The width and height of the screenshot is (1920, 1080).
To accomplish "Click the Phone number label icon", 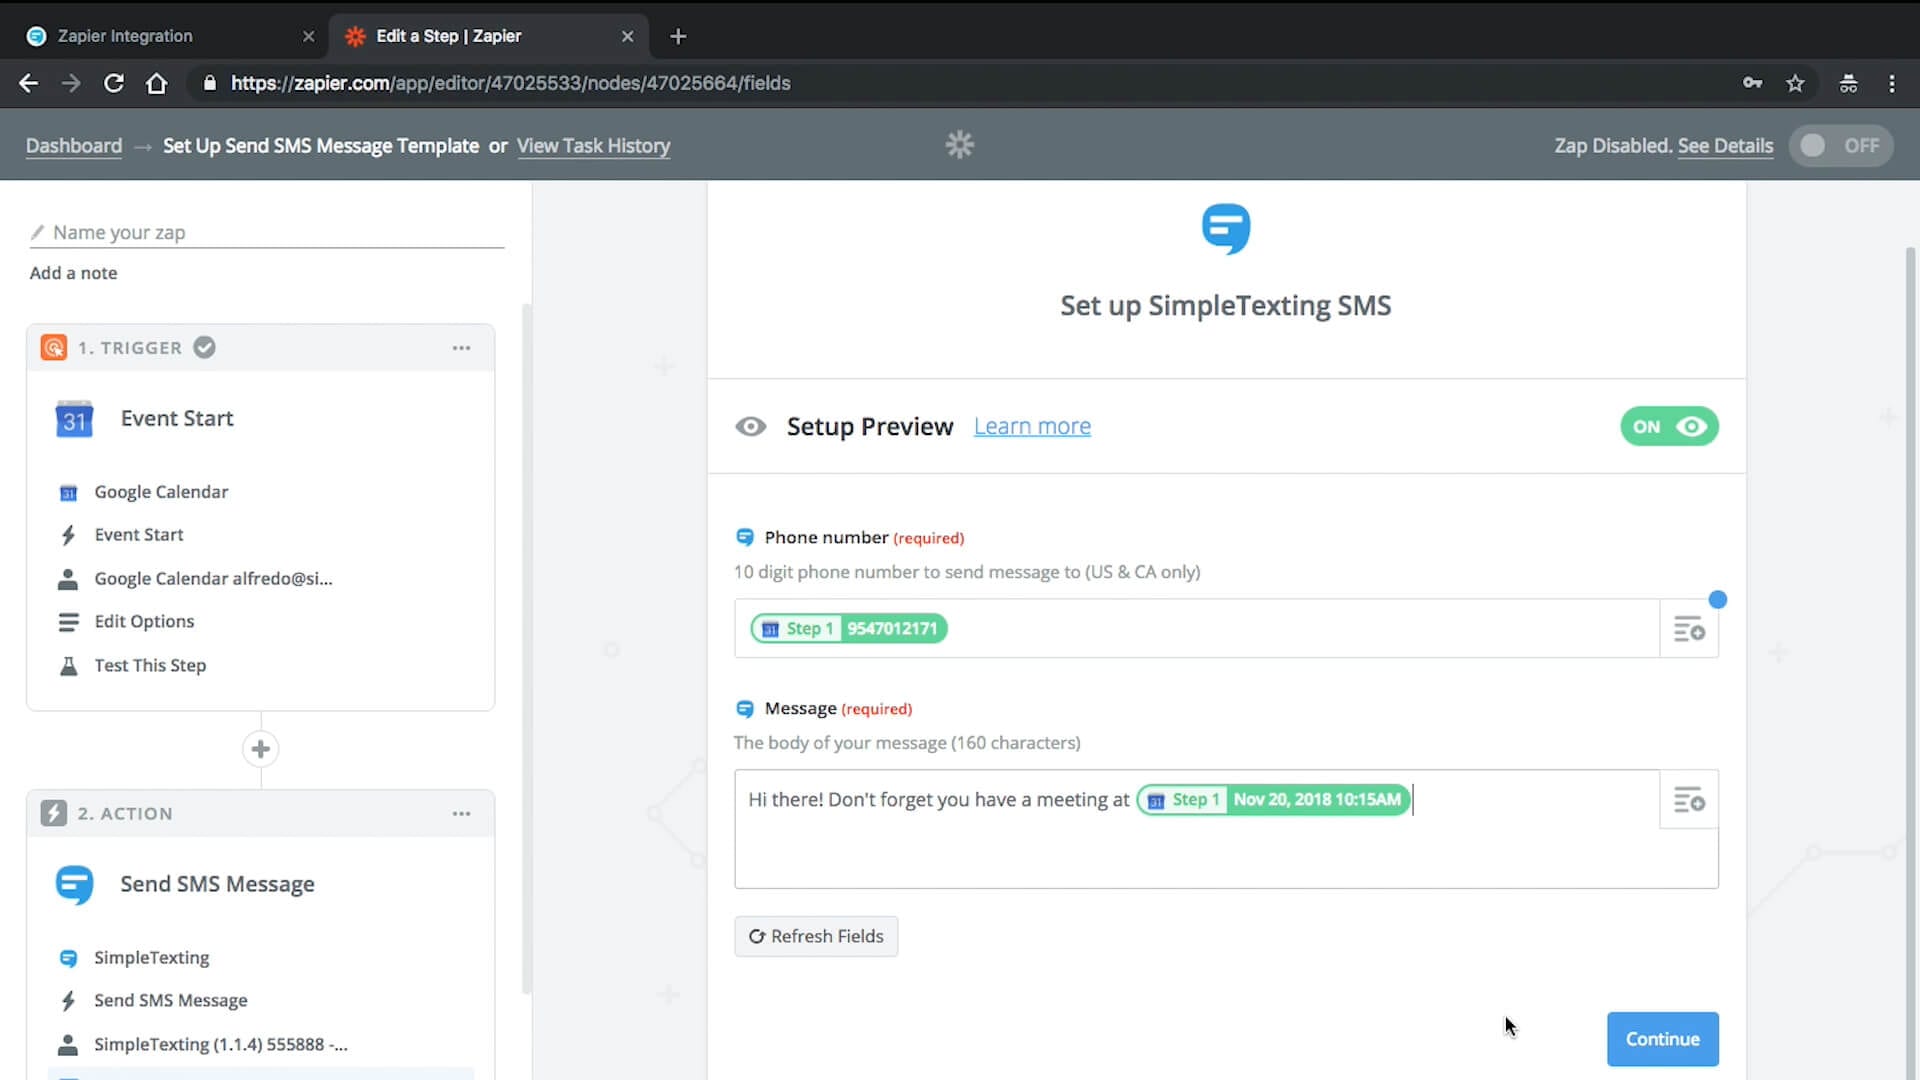I will click(745, 538).
